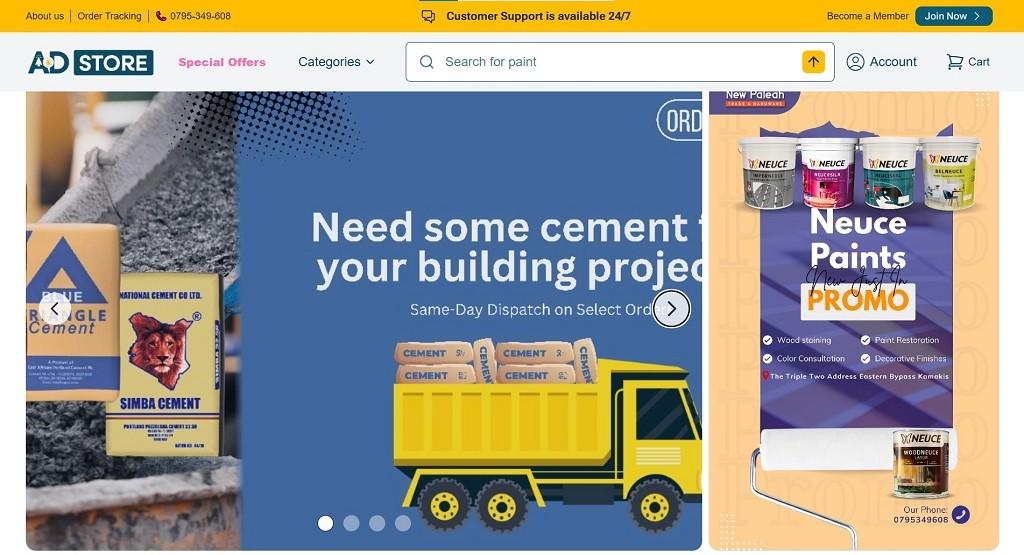Open the Special Offers menu item
This screenshot has height=555, width=1024.
(222, 62)
